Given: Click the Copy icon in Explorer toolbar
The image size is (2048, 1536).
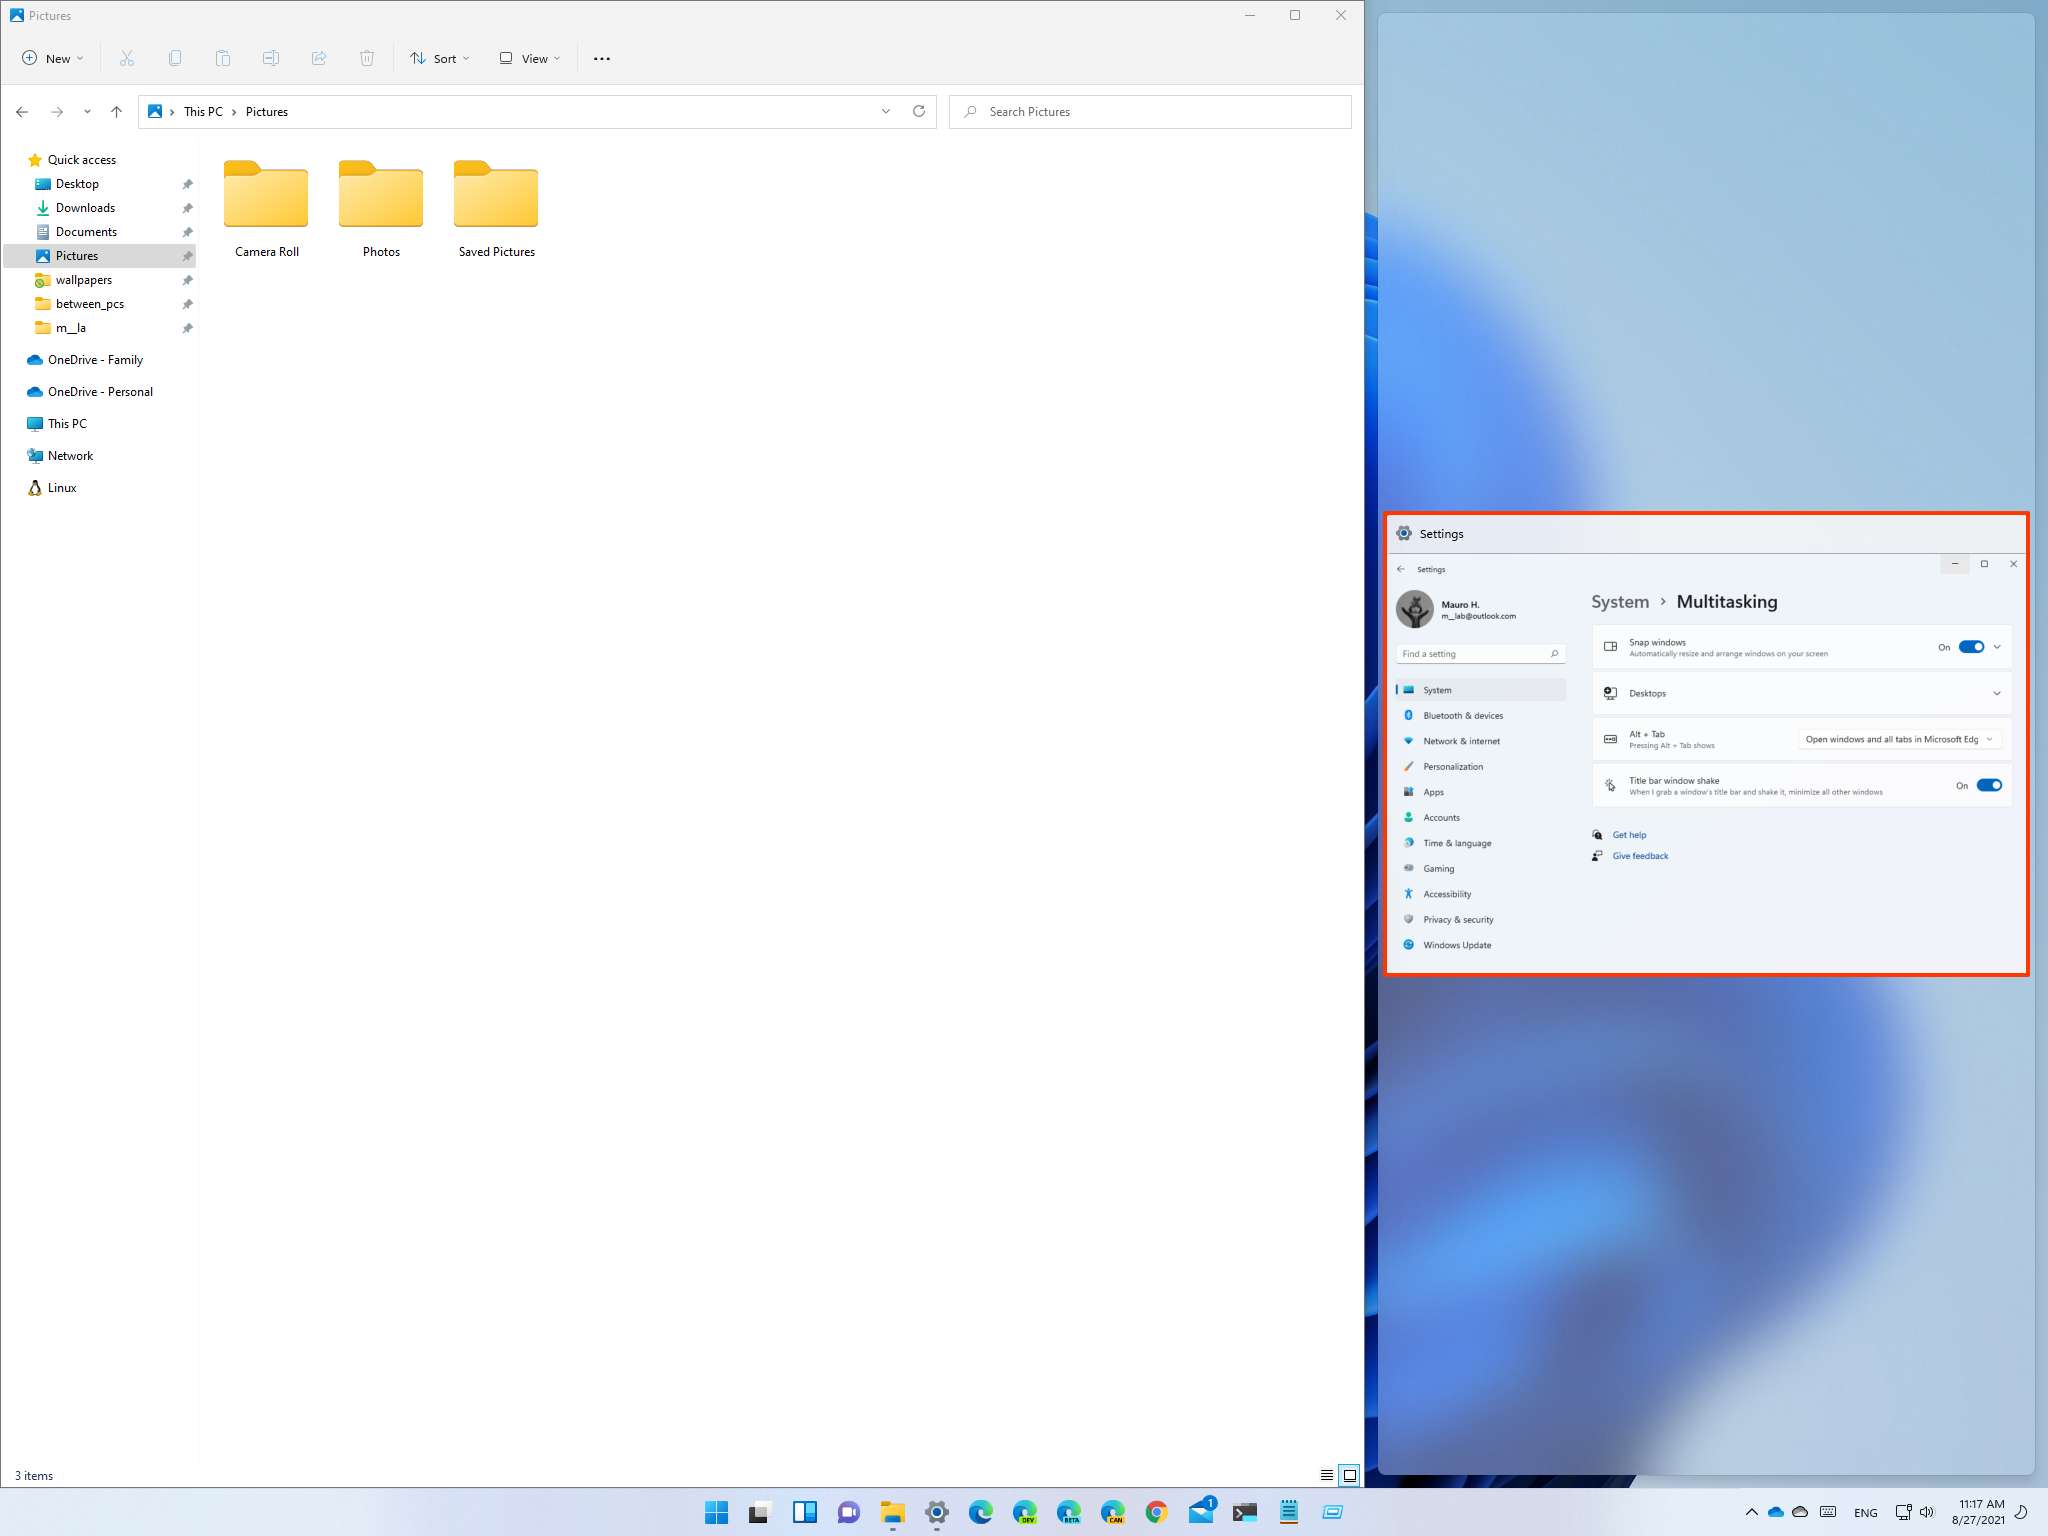Looking at the screenshot, I should coord(175,58).
